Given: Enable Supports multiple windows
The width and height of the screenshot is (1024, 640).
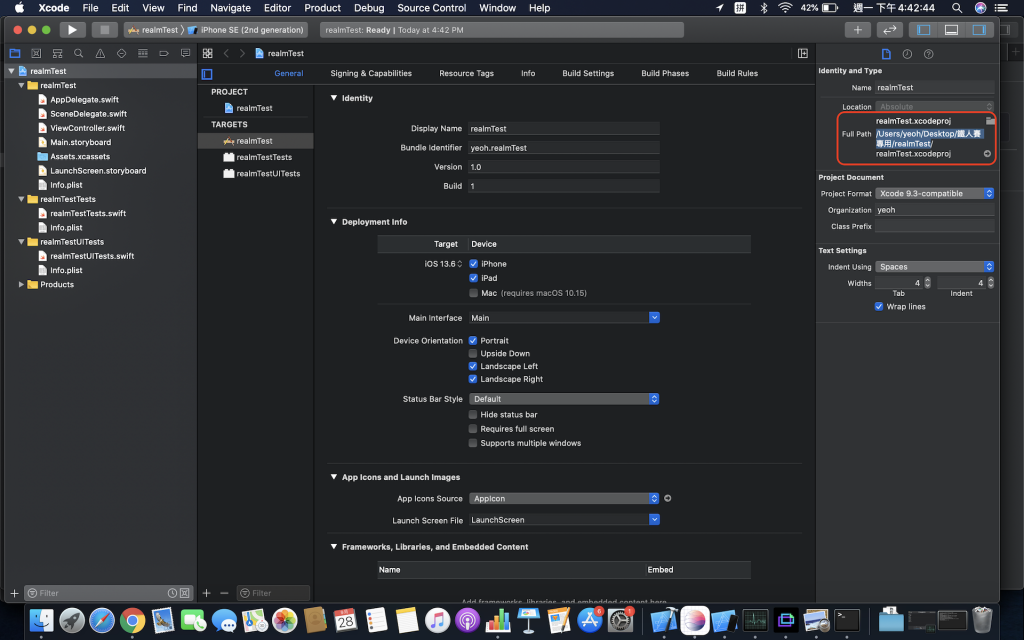Looking at the screenshot, I should (473, 443).
